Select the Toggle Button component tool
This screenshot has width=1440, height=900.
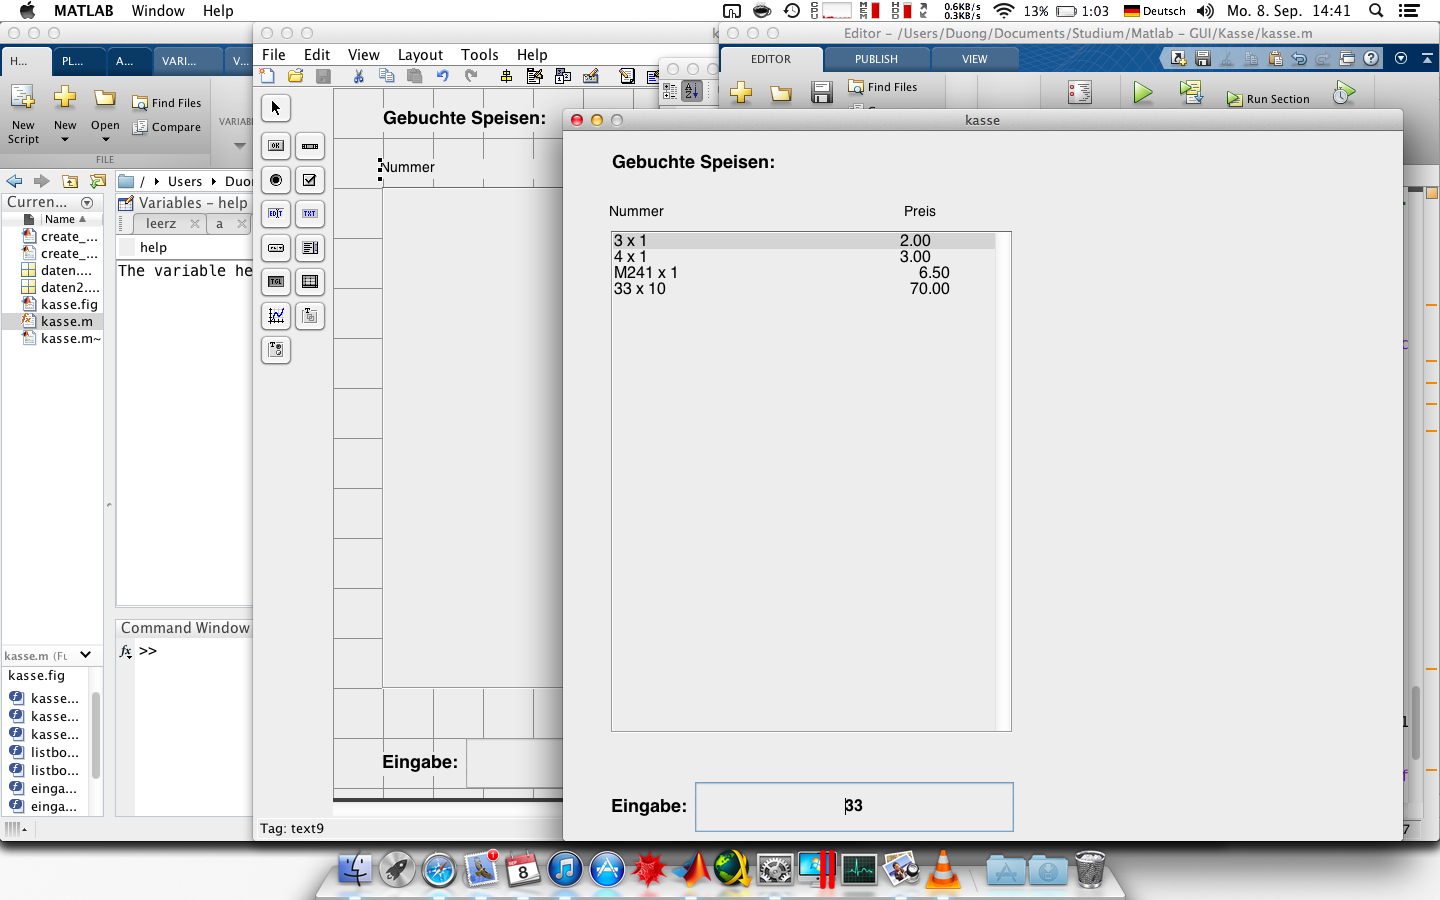click(x=276, y=282)
